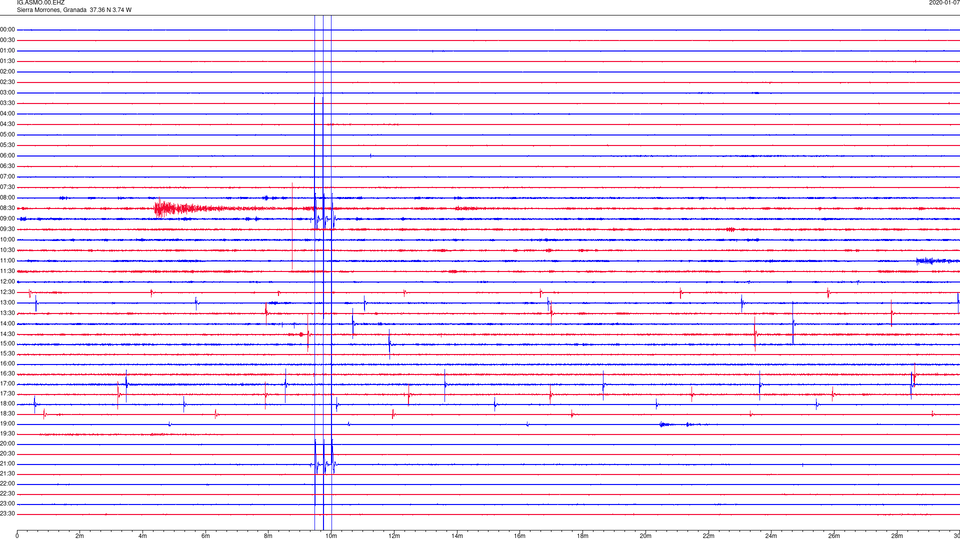The width and height of the screenshot is (960, 540).
Task: Pick the 07:30 time label
Action: [x=7, y=187]
